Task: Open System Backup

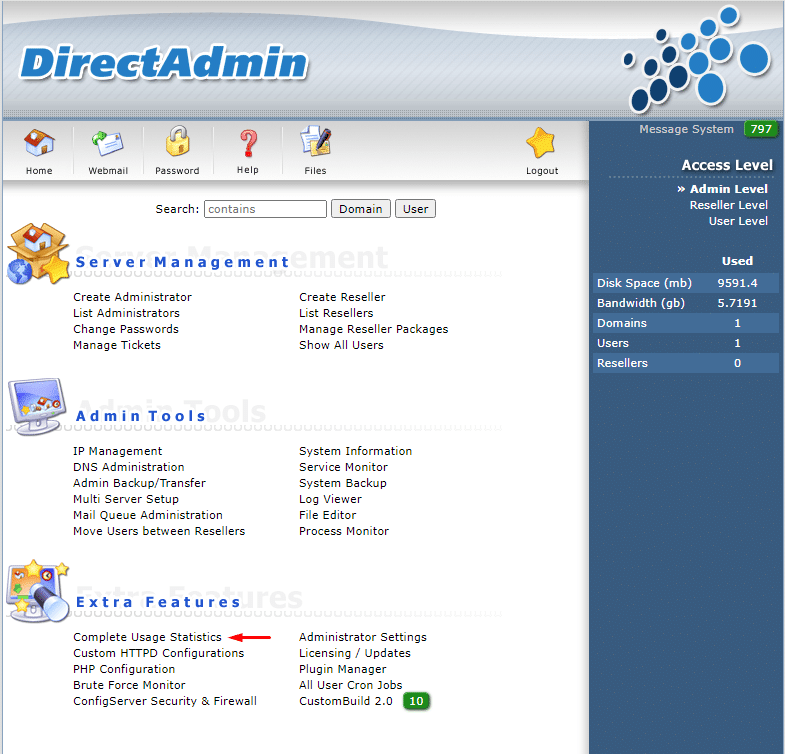Action: (x=343, y=483)
